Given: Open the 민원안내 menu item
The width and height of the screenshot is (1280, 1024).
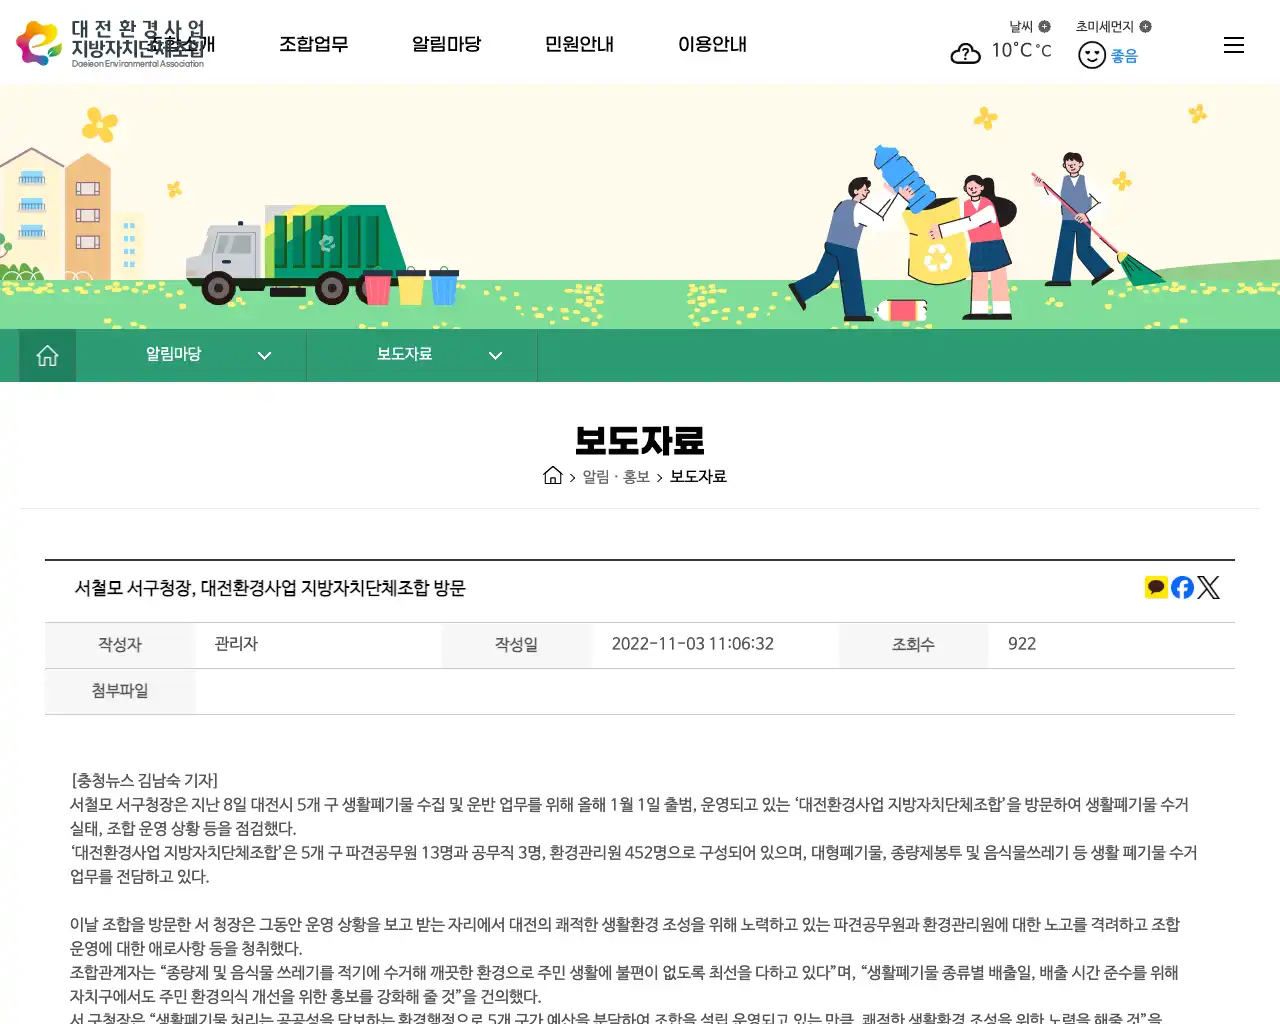Looking at the screenshot, I should tap(579, 44).
